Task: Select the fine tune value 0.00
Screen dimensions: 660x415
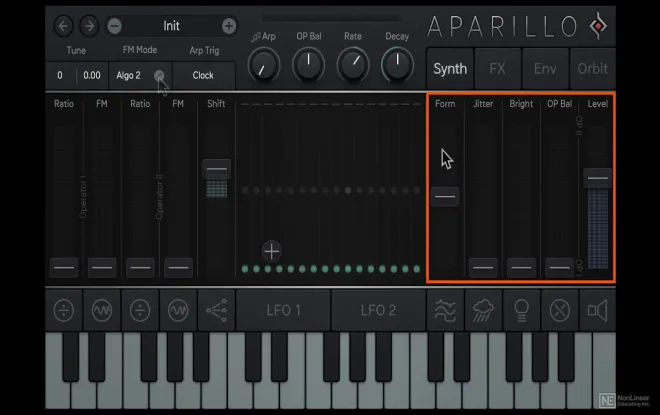Action: [92, 75]
